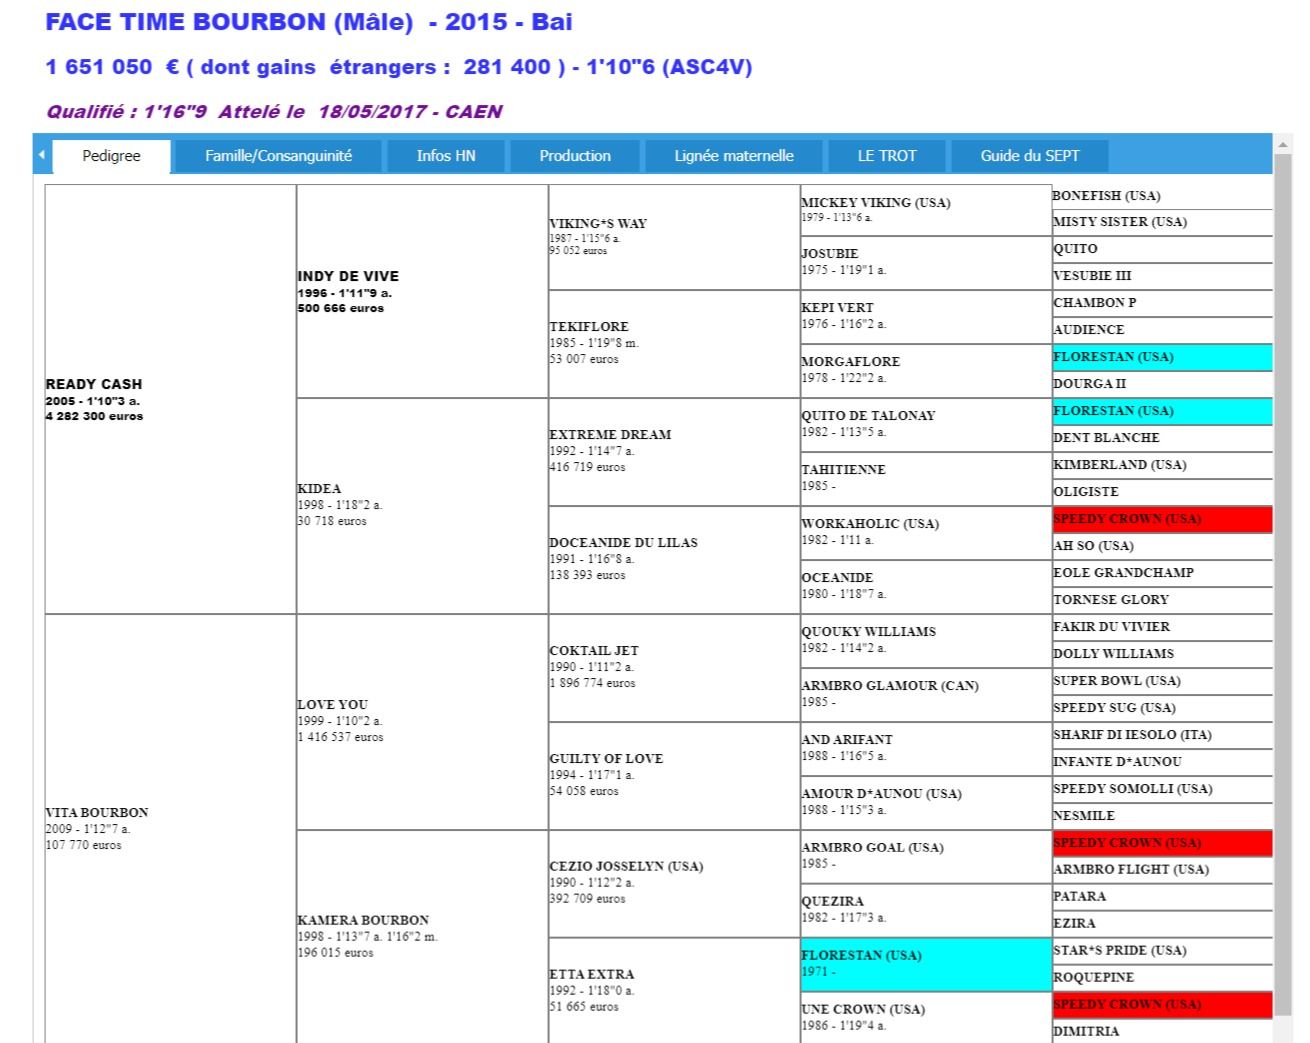
Task: Click DIMITRIA ancestor
Action: click(1086, 1031)
